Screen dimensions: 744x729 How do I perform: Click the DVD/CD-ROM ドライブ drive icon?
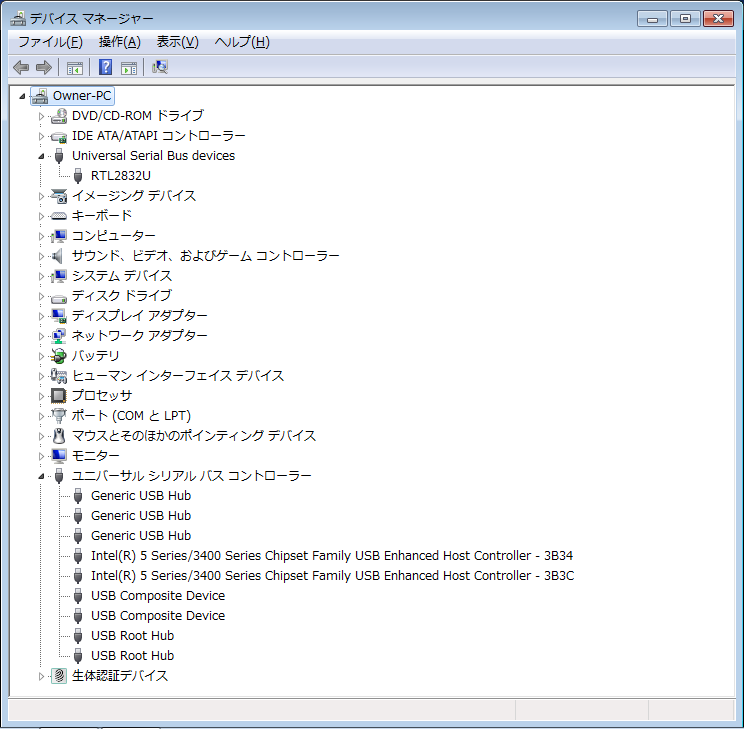59,116
